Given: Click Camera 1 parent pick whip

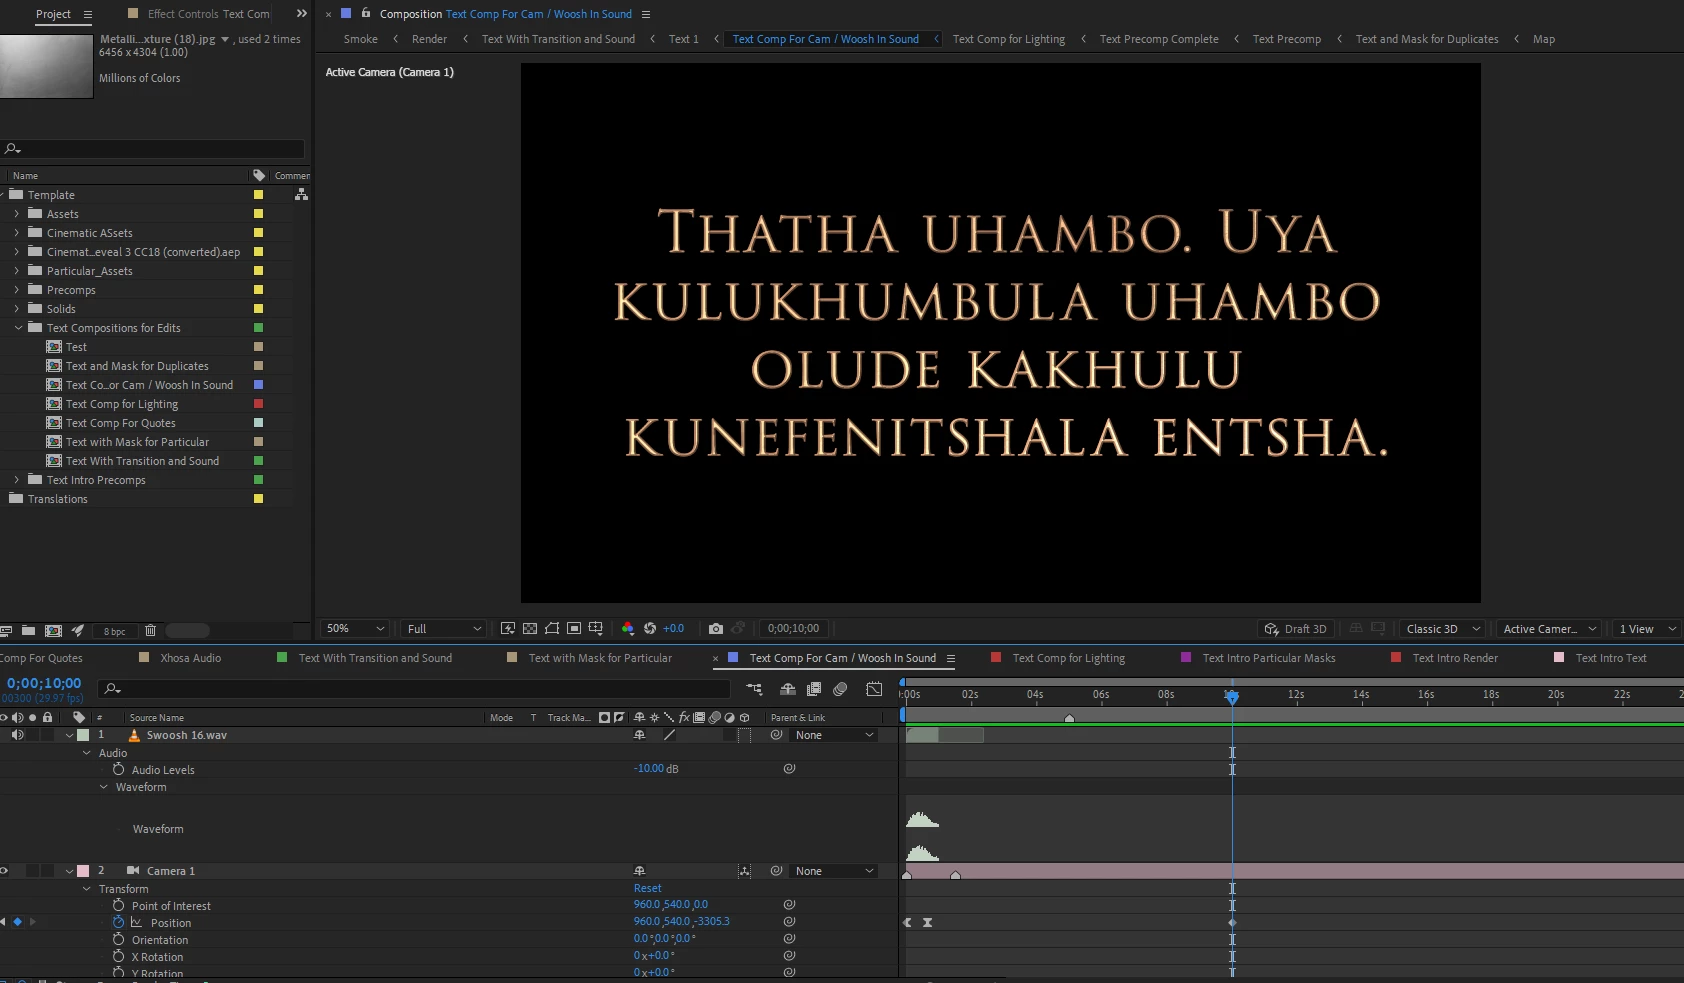Looking at the screenshot, I should point(776,871).
